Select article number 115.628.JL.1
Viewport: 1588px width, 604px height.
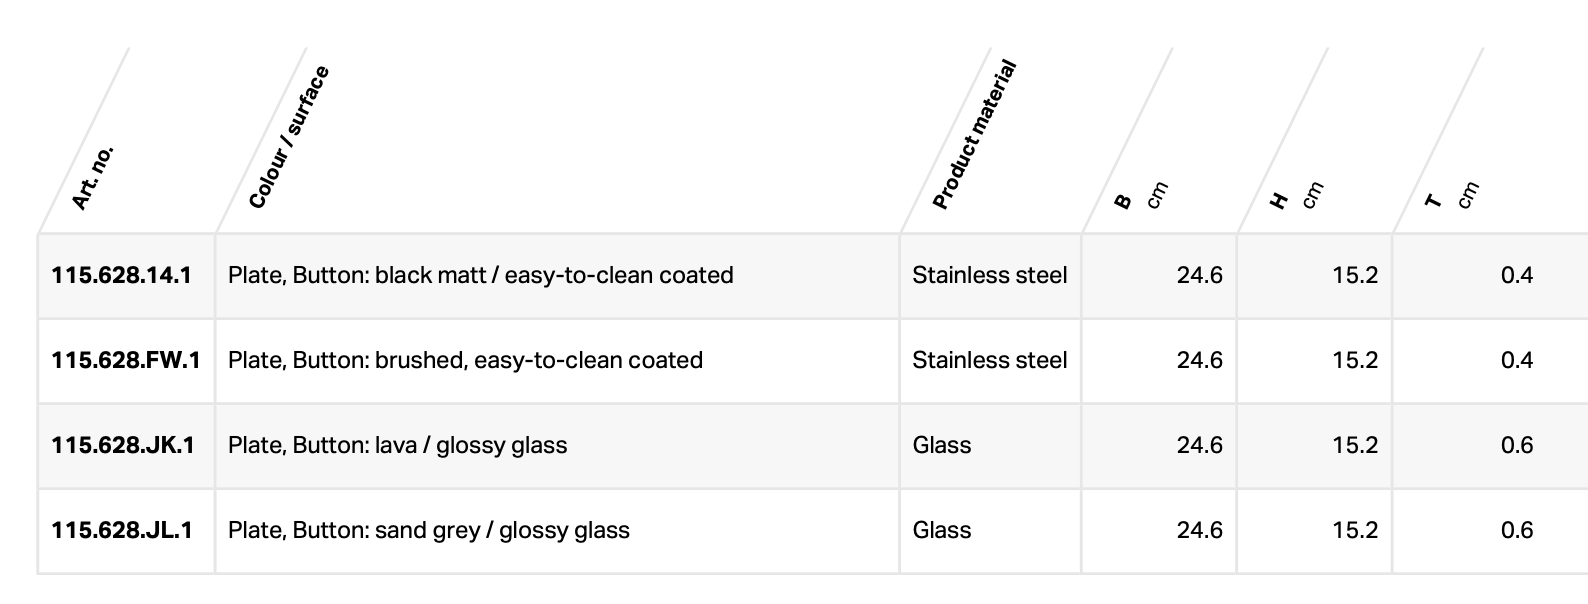click(122, 530)
